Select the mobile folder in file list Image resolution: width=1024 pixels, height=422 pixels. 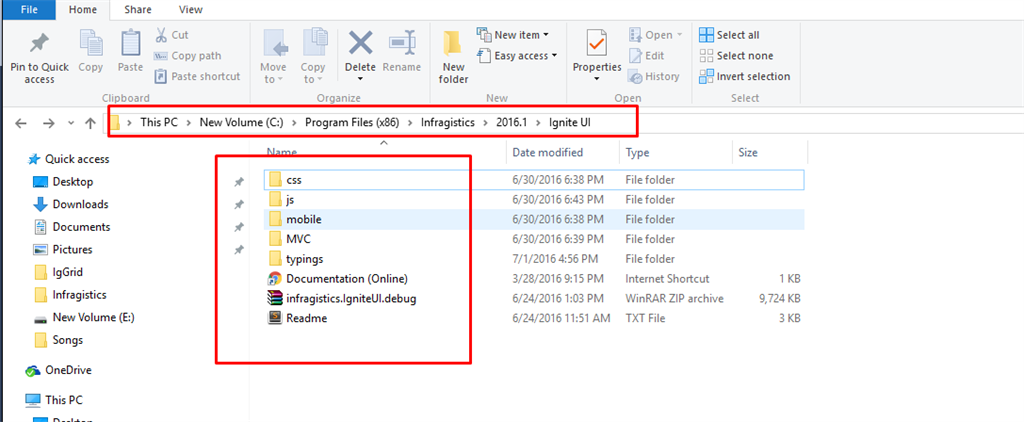(x=303, y=218)
